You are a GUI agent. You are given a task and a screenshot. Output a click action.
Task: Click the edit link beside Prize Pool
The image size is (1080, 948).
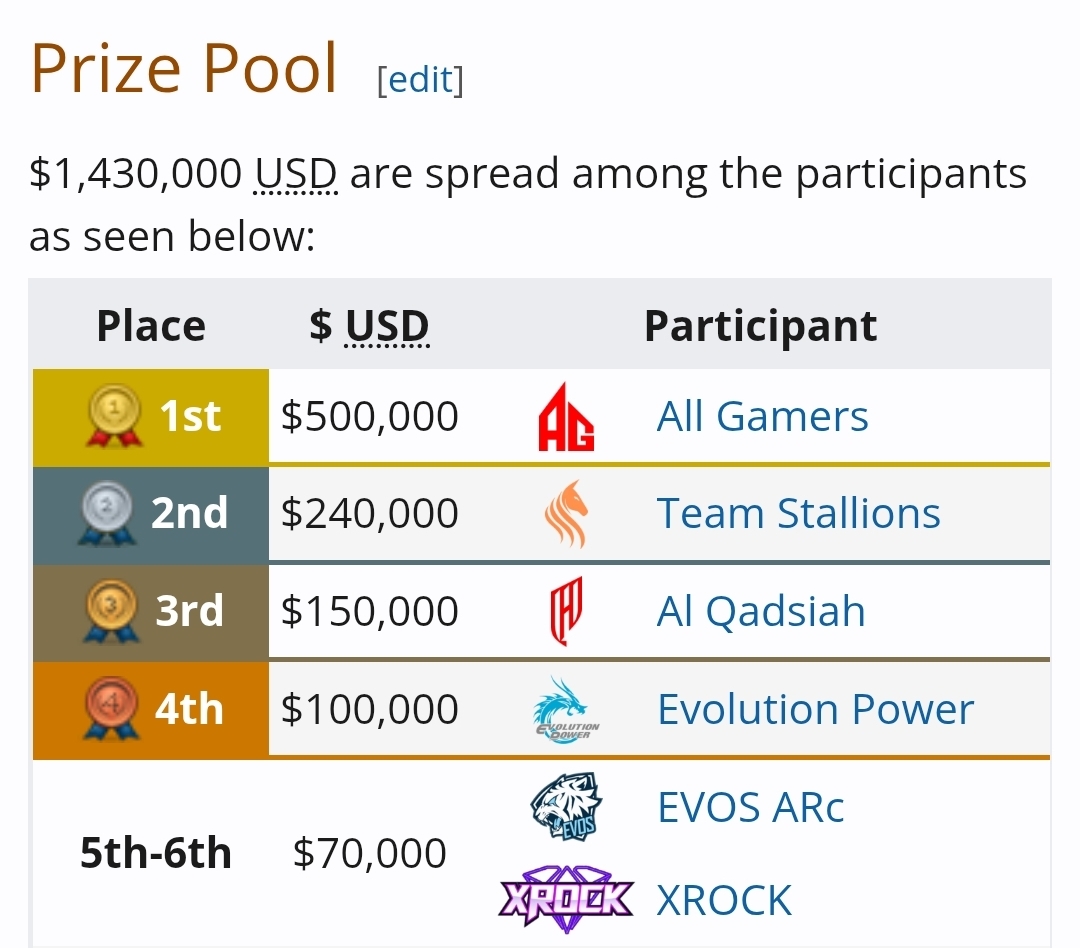tap(420, 80)
